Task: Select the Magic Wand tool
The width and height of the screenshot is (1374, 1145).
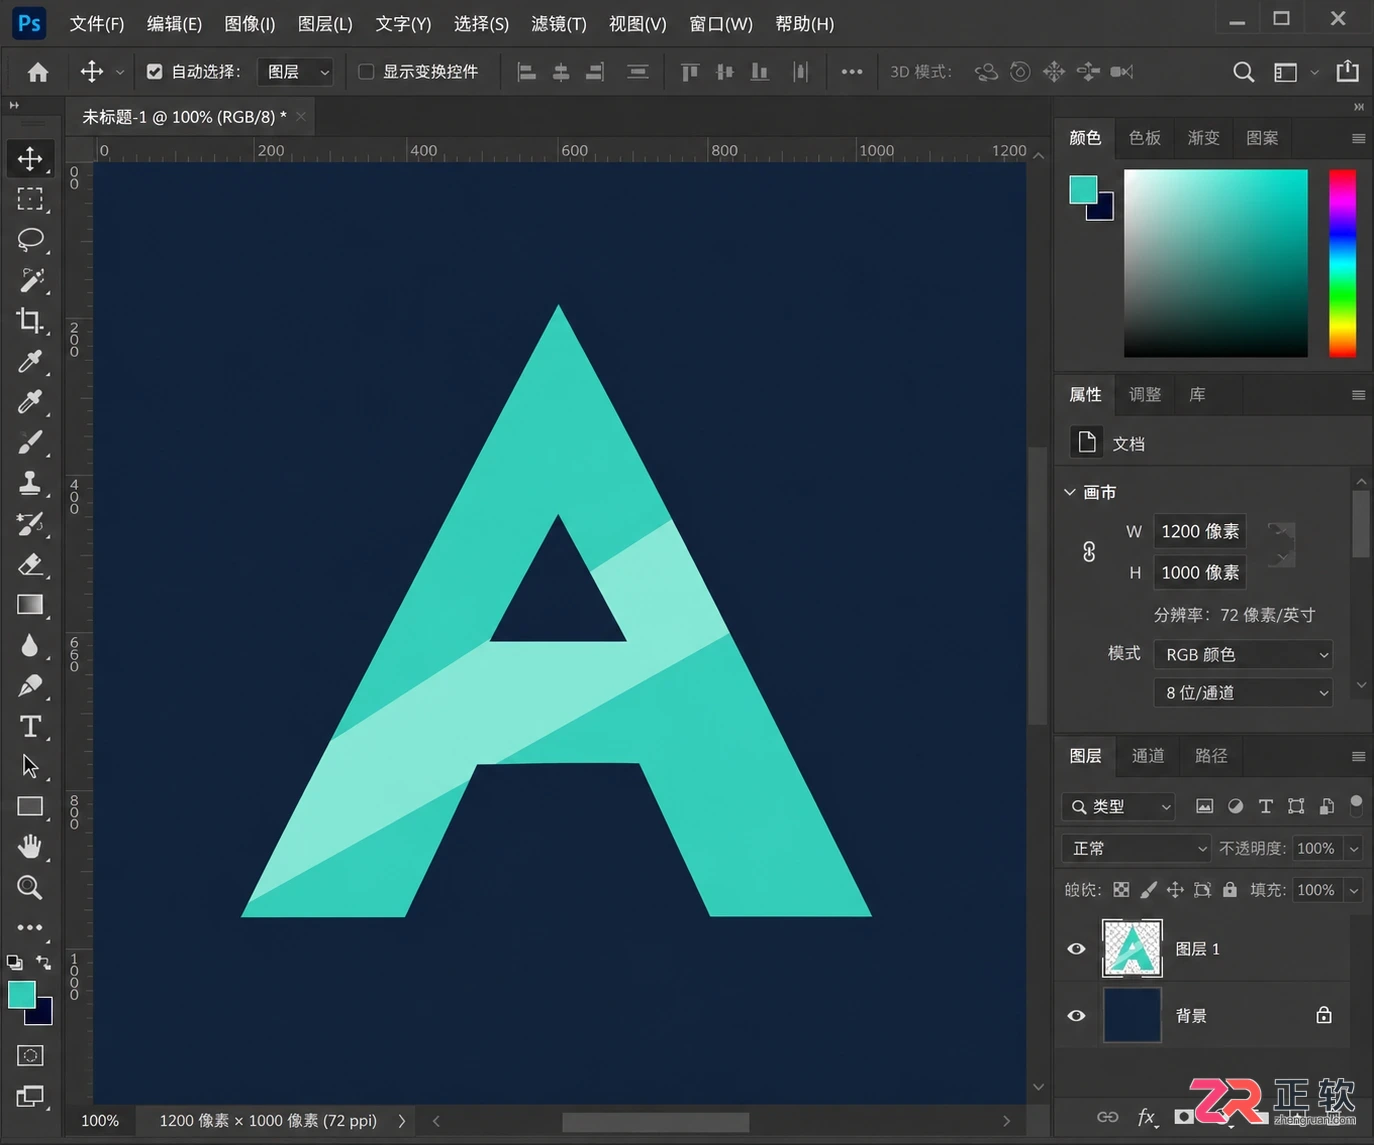Action: click(x=30, y=280)
